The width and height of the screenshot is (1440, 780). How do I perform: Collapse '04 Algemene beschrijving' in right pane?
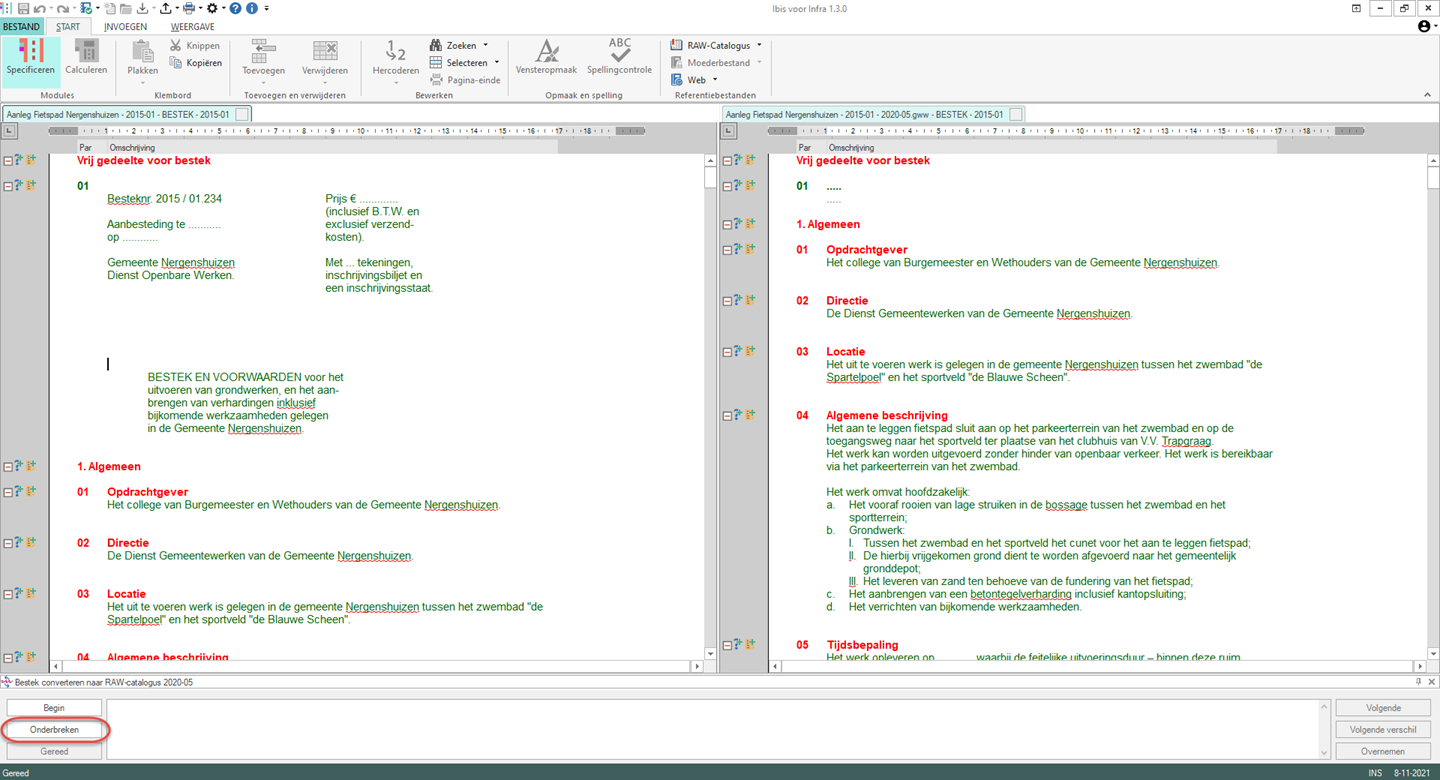[x=727, y=416]
